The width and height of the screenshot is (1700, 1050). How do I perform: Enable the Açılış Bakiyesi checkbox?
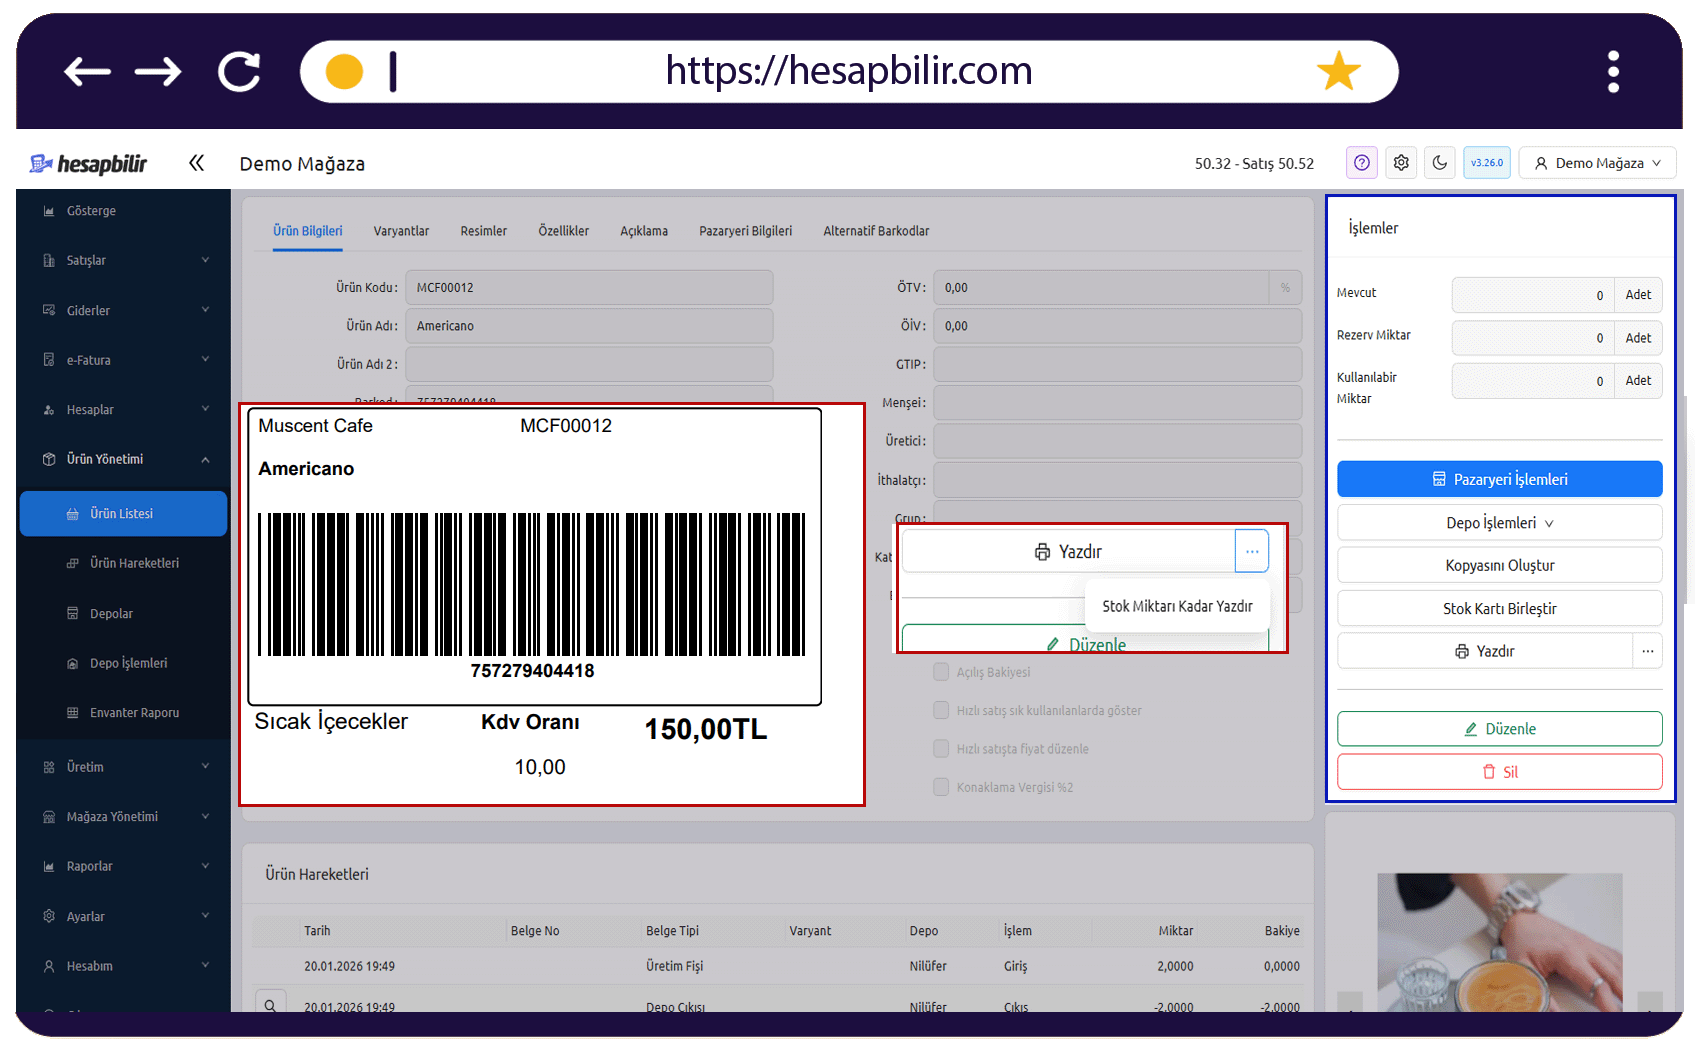pyautogui.click(x=941, y=672)
